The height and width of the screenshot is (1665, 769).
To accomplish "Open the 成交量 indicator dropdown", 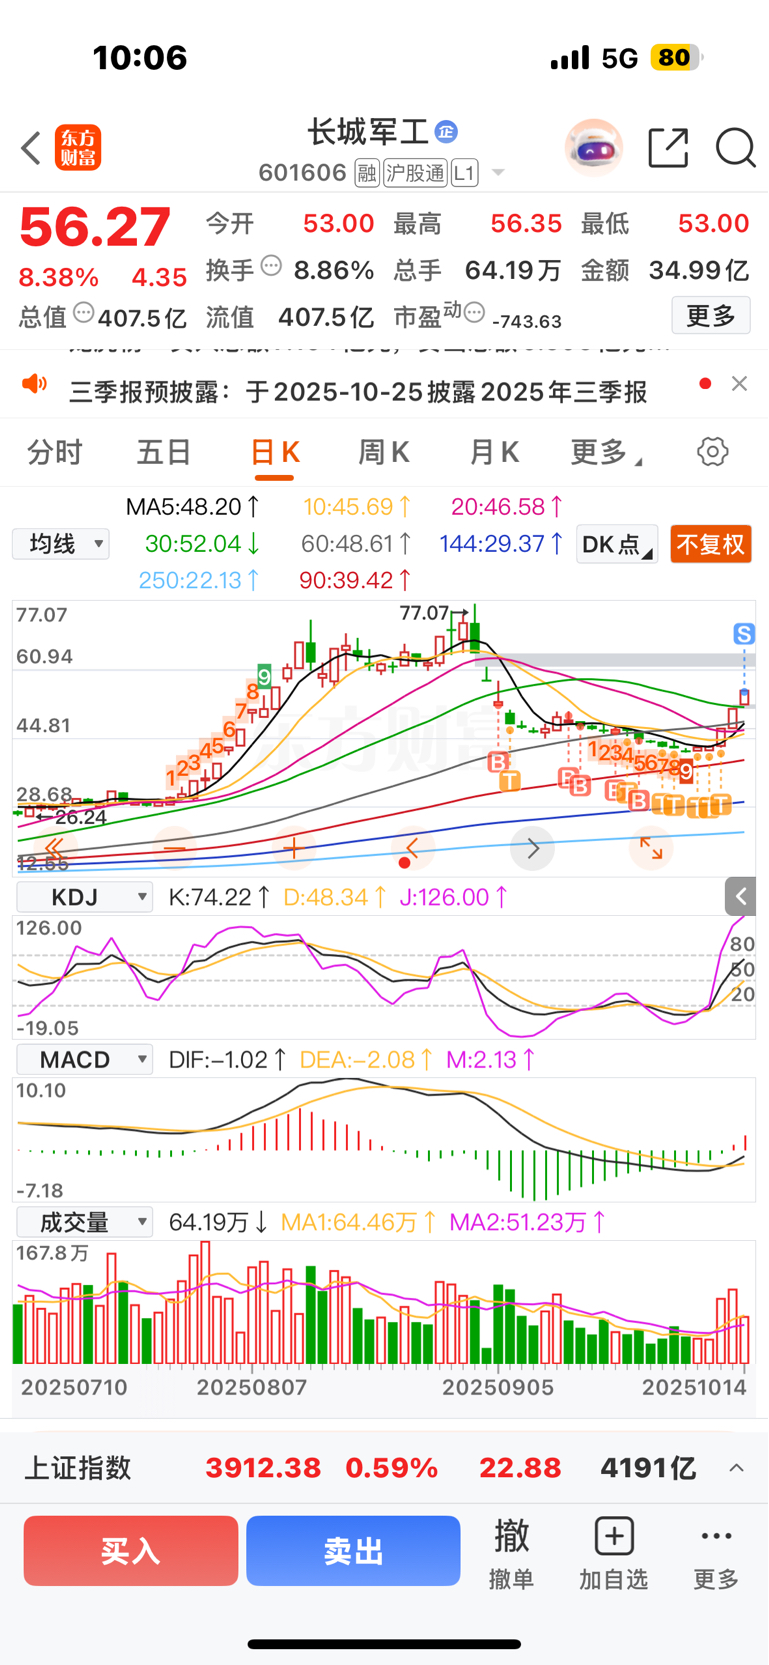I will (85, 1222).
